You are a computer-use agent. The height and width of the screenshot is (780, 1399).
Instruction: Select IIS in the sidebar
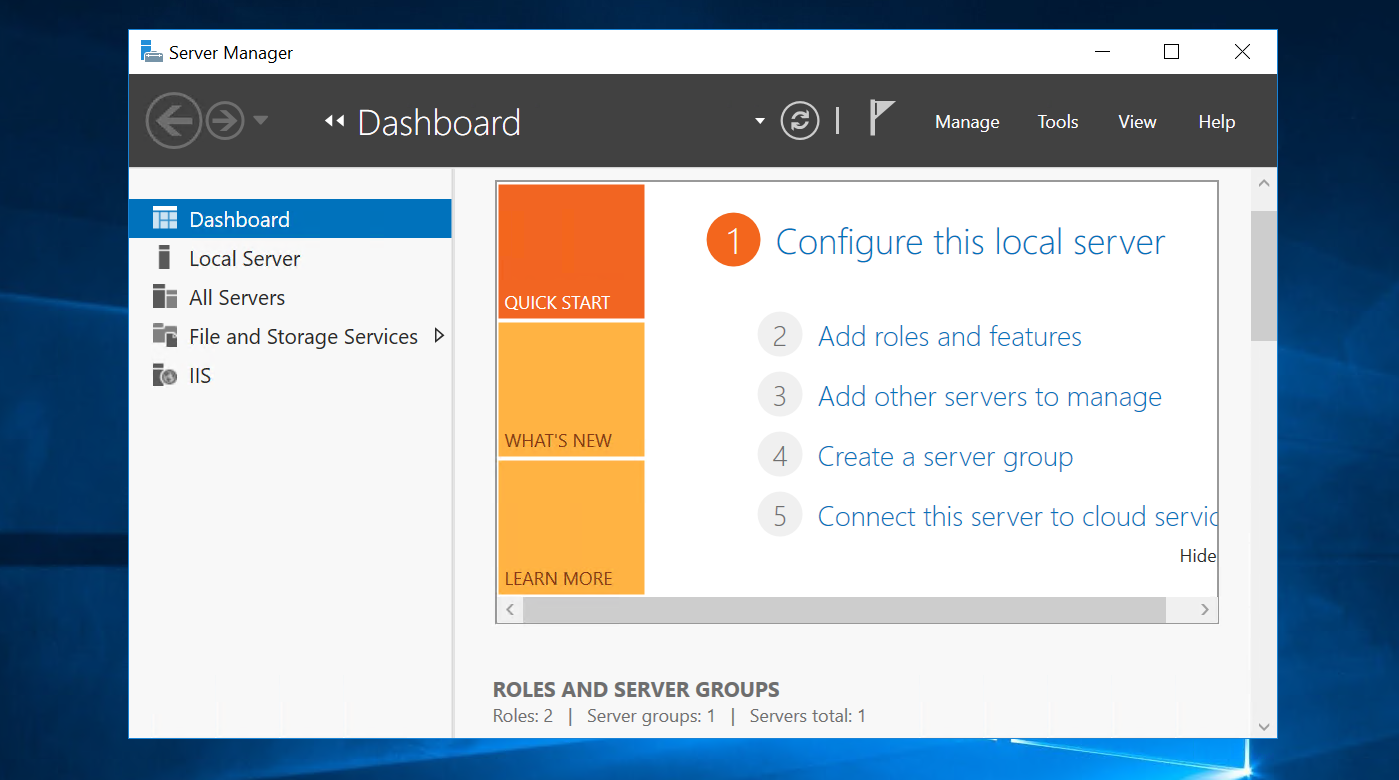coord(290,375)
